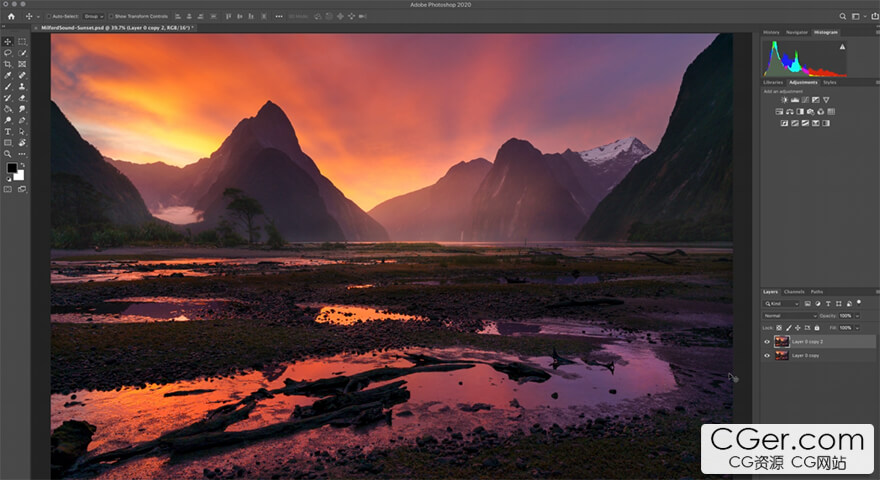Enable the Auto-Select checkbox
The image size is (880, 480).
pyautogui.click(x=49, y=17)
